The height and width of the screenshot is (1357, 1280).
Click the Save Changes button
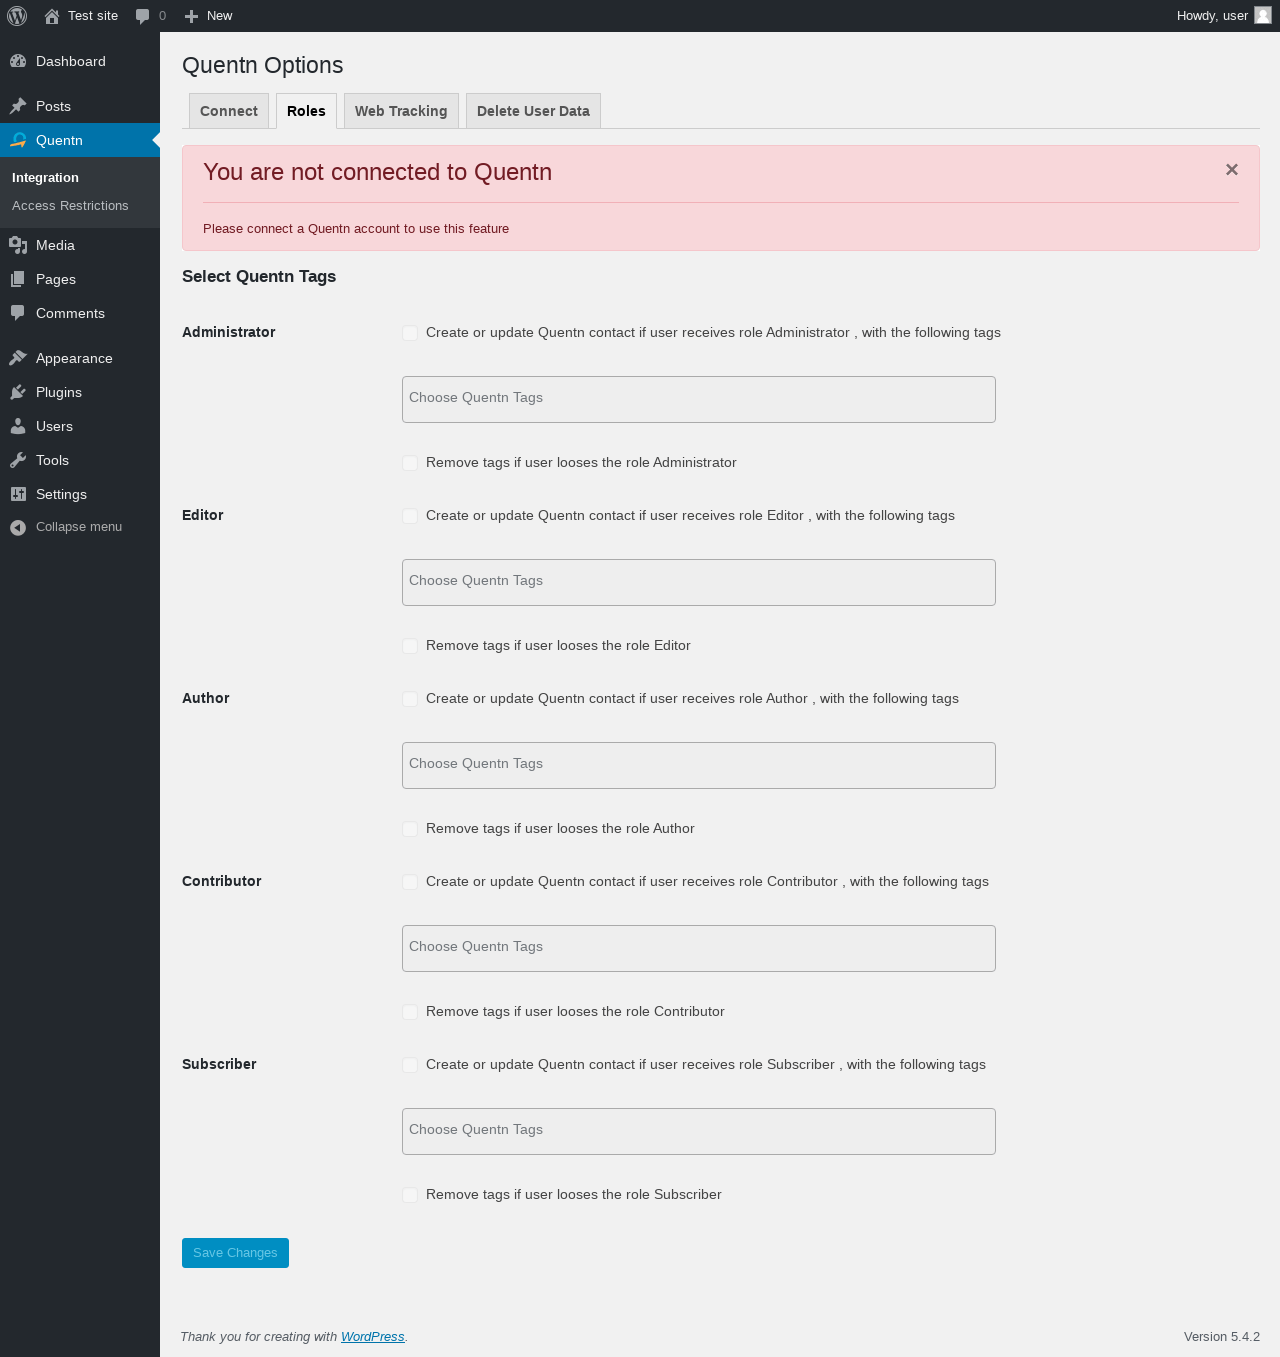[235, 1253]
